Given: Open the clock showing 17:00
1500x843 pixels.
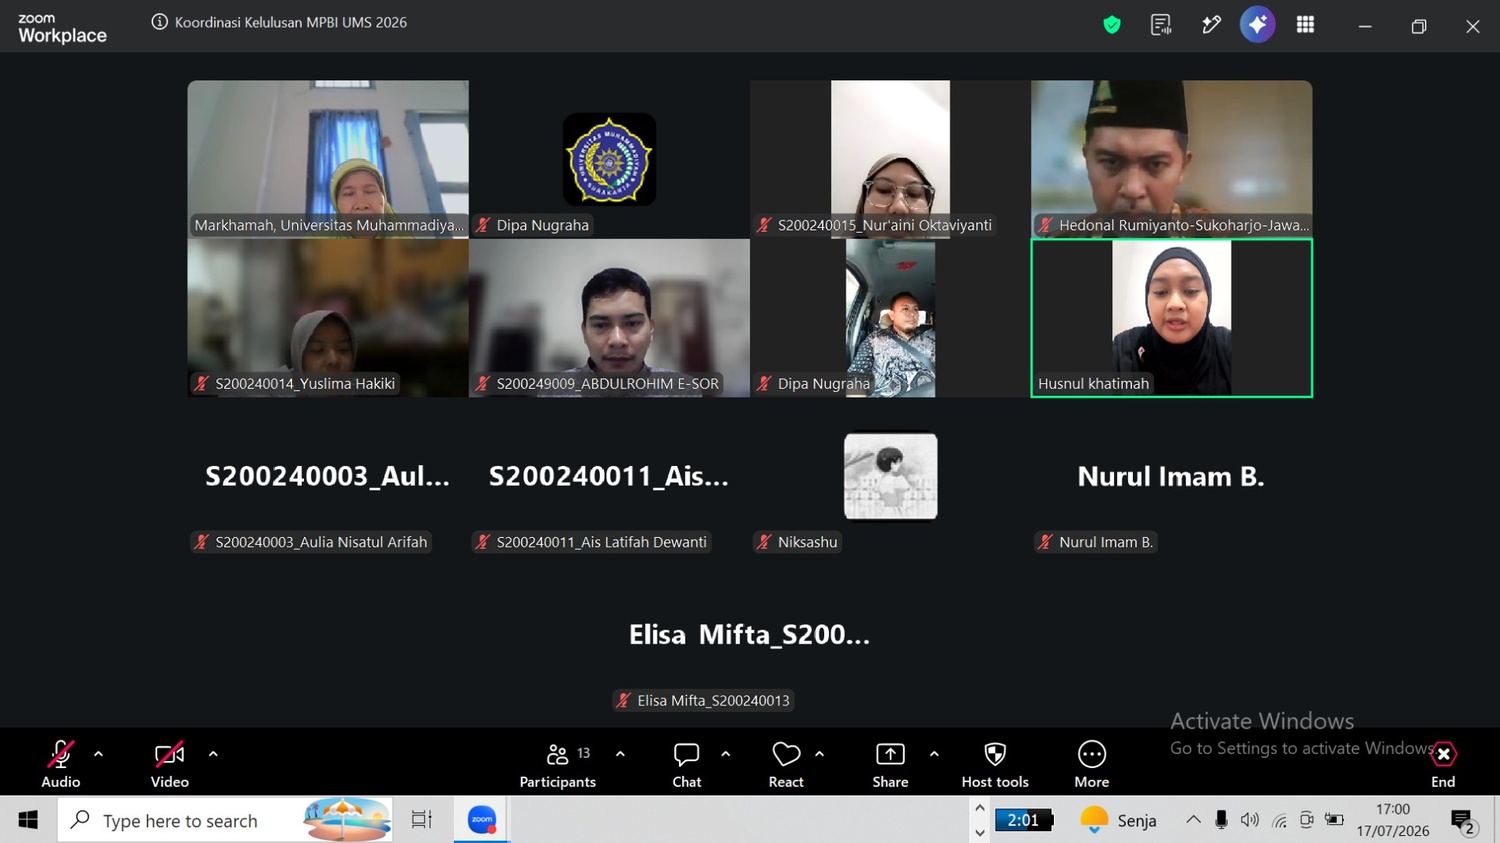Looking at the screenshot, I should (1393, 820).
